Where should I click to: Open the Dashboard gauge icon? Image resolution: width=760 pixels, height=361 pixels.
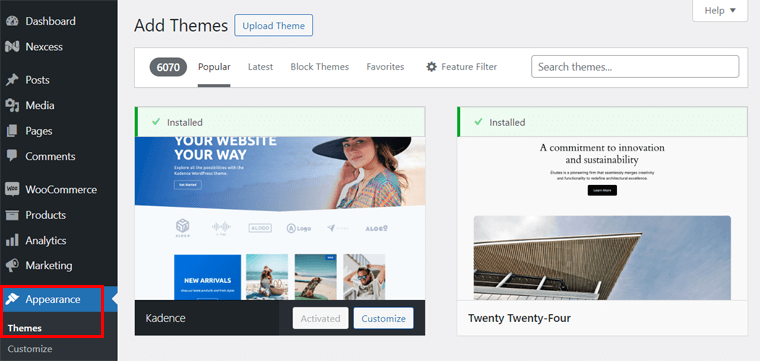(12, 21)
